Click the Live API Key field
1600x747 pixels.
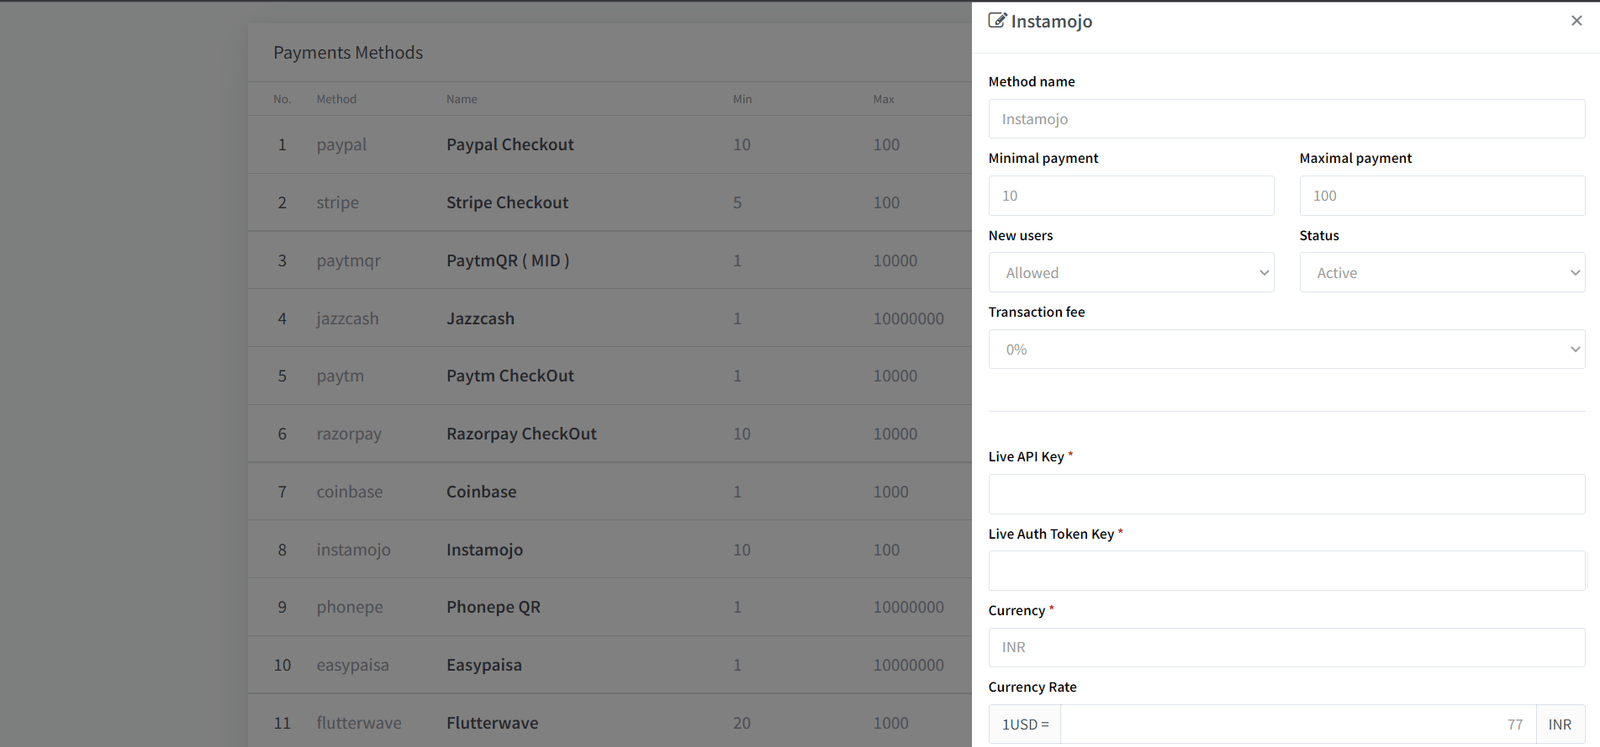pos(1286,494)
